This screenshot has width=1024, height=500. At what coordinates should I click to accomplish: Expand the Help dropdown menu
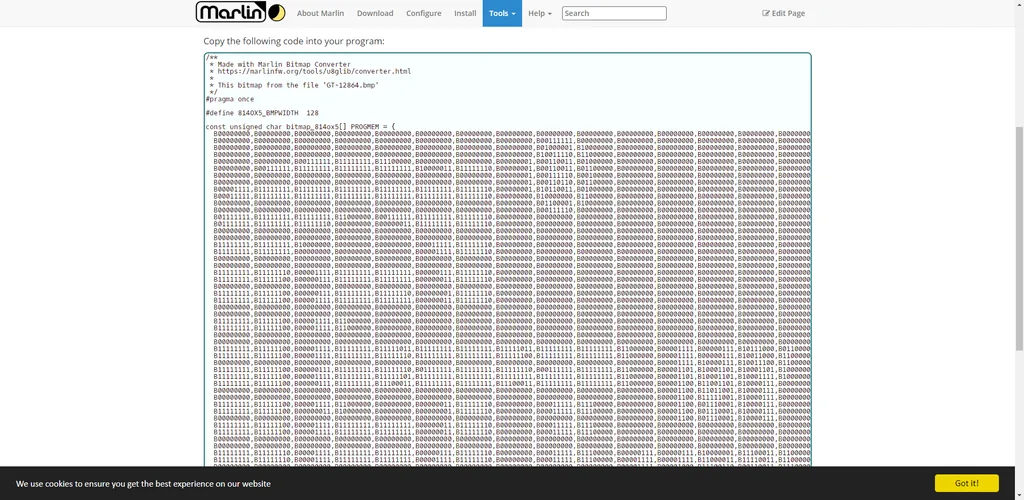[x=539, y=13]
